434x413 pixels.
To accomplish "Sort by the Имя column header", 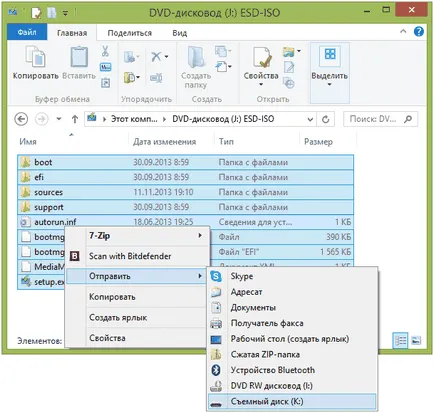I will click(x=28, y=142).
